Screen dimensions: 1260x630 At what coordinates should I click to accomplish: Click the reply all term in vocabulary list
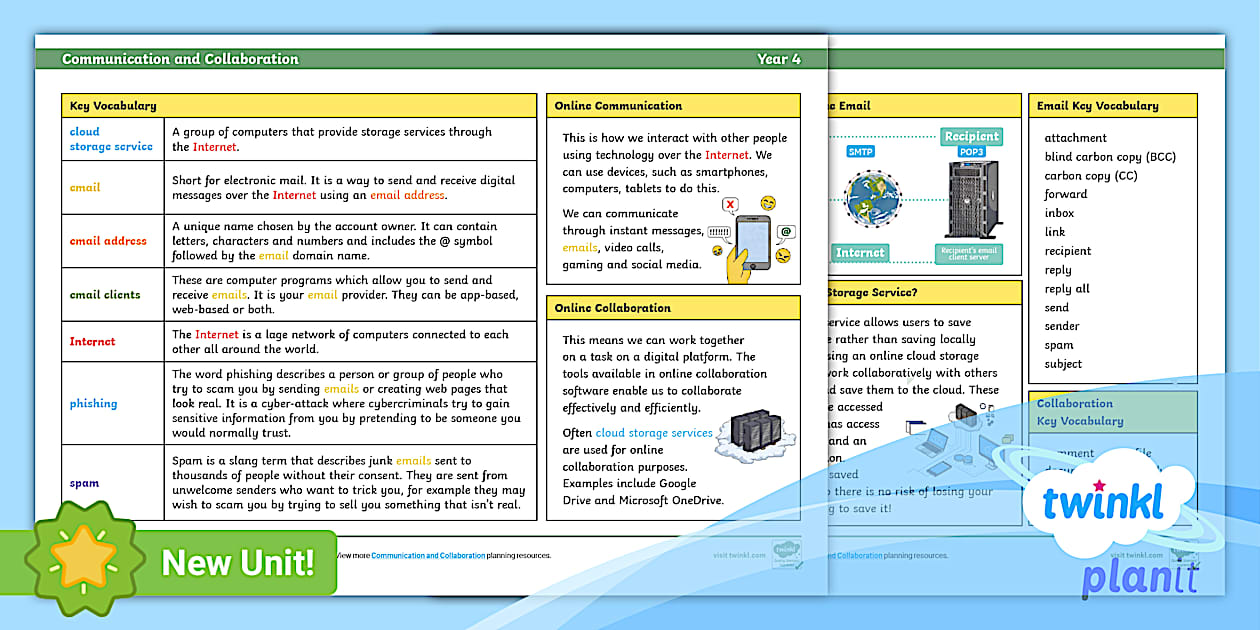tap(1068, 288)
